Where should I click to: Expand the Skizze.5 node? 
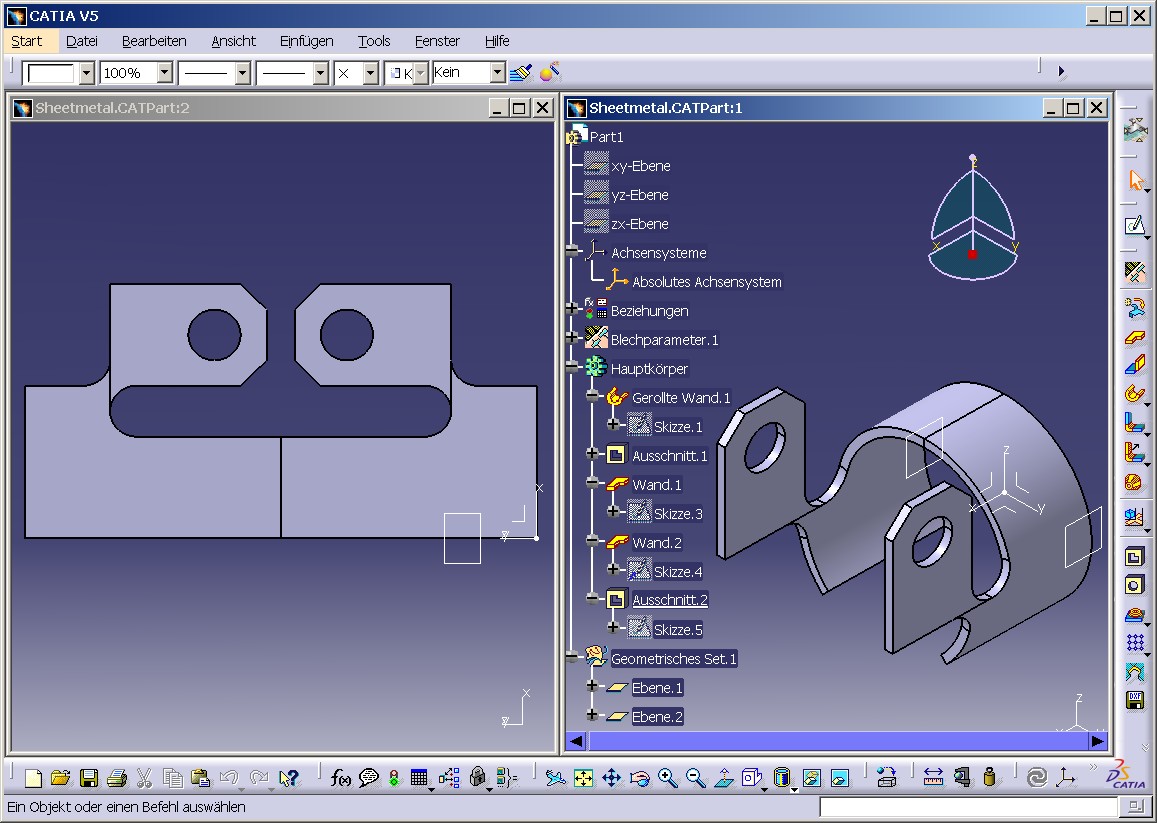pos(613,627)
